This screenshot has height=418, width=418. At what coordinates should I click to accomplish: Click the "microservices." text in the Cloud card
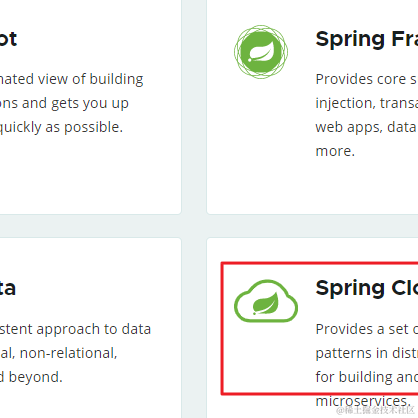click(363, 401)
